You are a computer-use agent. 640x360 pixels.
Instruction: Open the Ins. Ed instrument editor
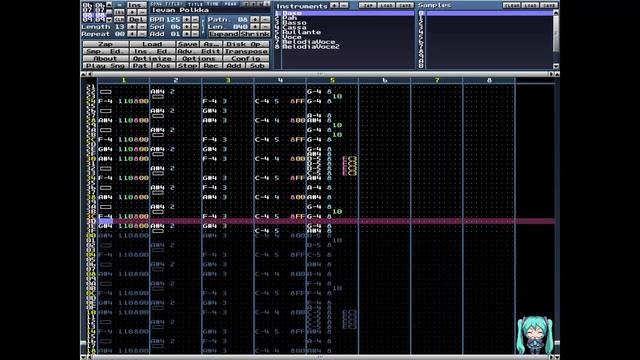[152, 51]
